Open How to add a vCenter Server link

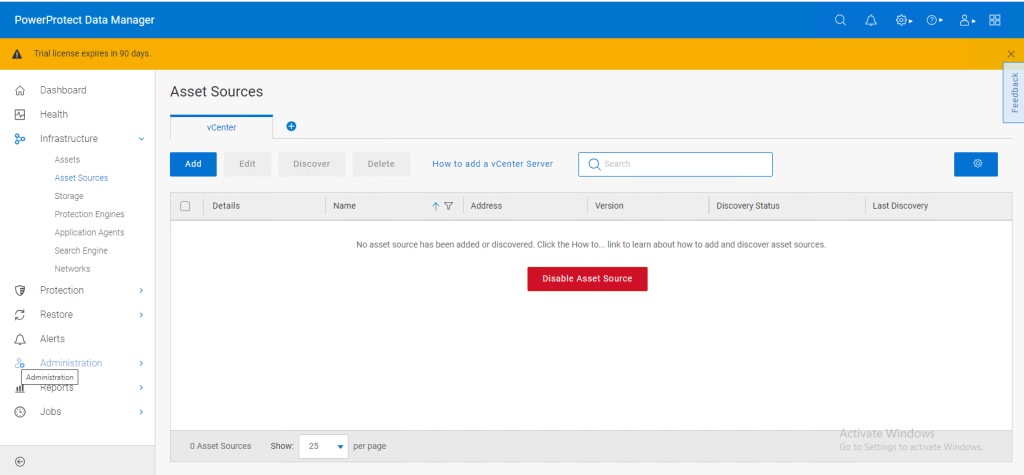492,164
